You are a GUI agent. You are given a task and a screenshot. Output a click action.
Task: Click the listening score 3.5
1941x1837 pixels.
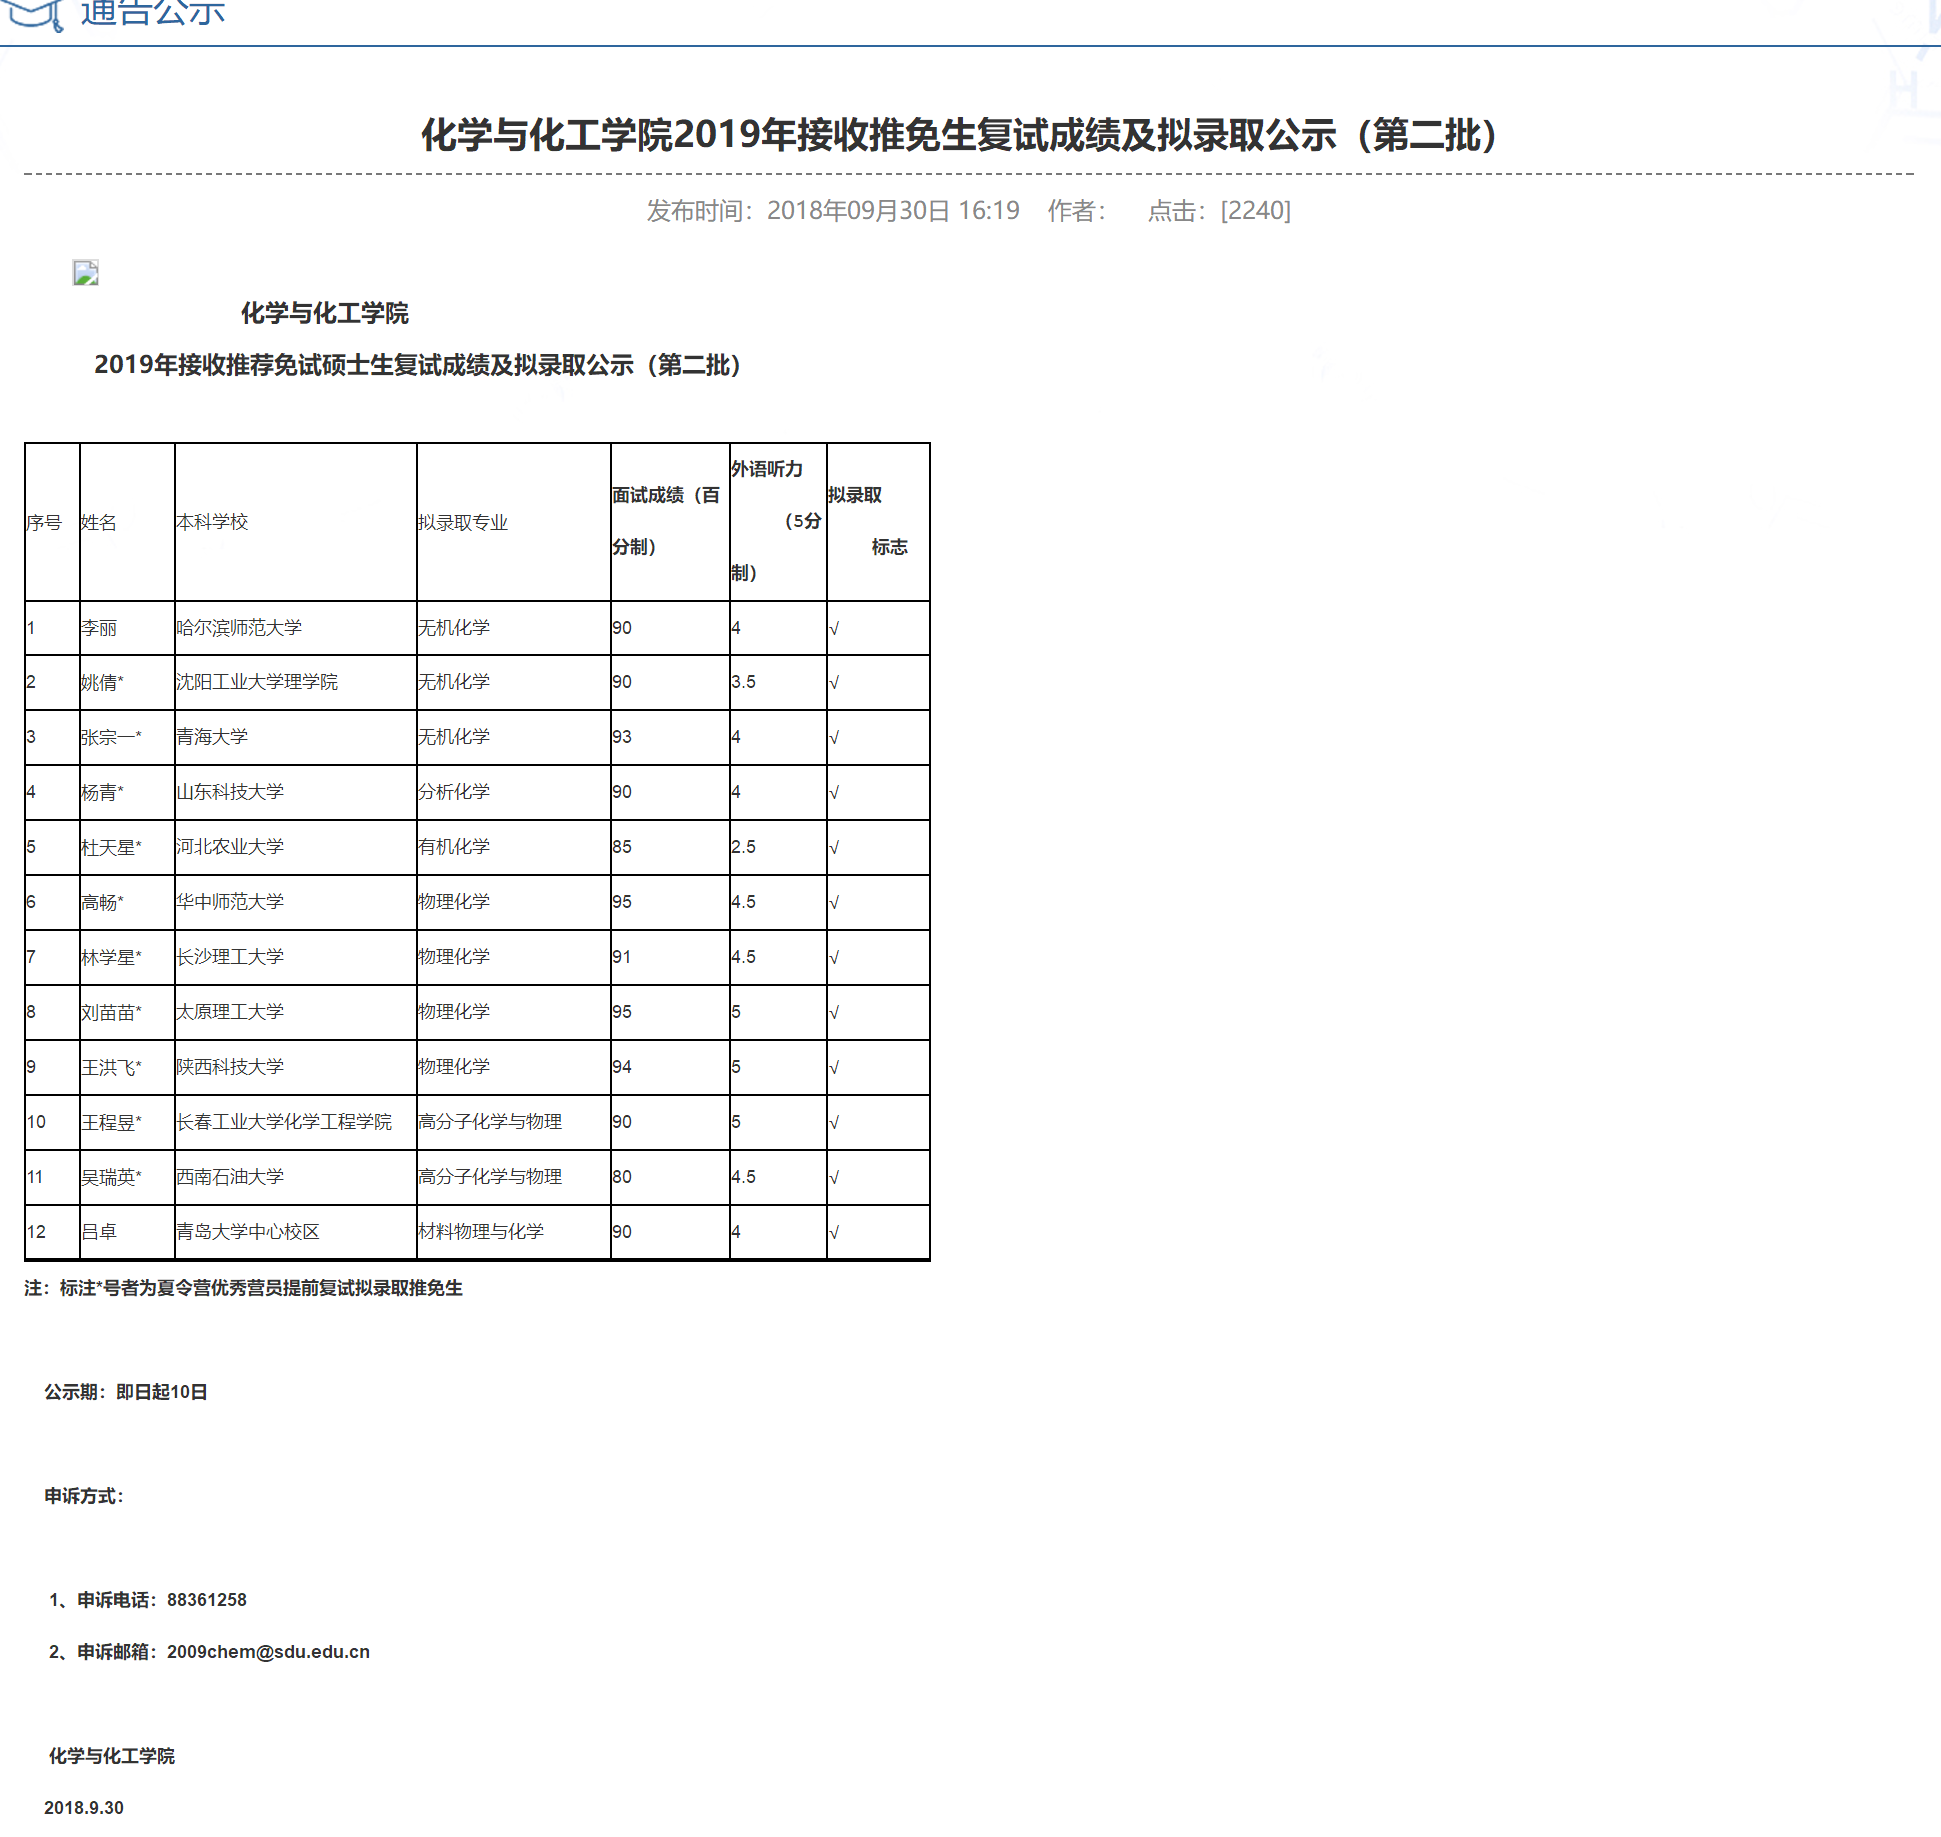[743, 682]
